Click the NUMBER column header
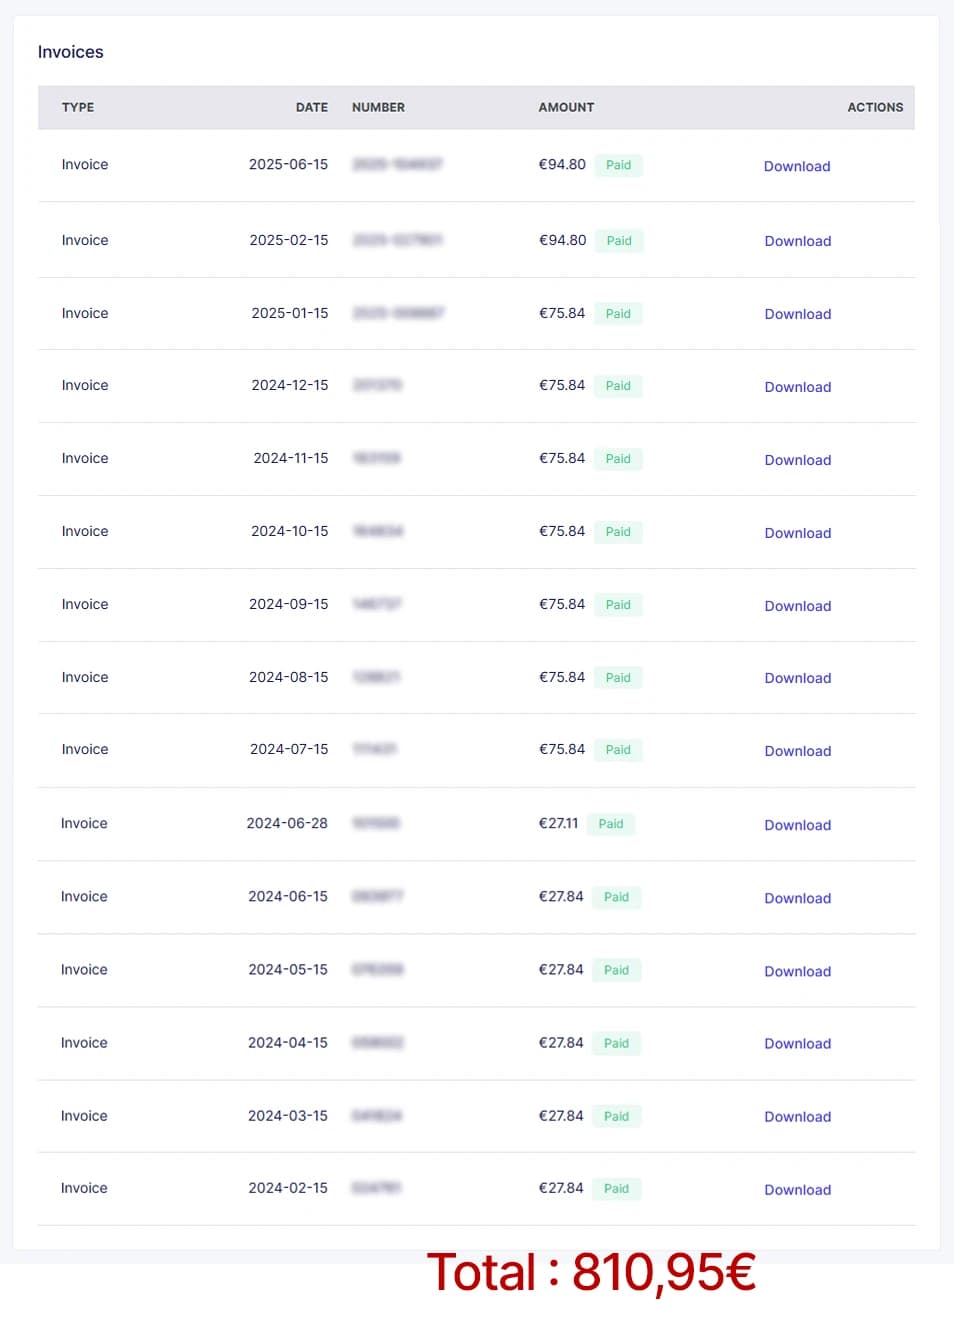Viewport: 954px width, 1337px height. (x=378, y=107)
